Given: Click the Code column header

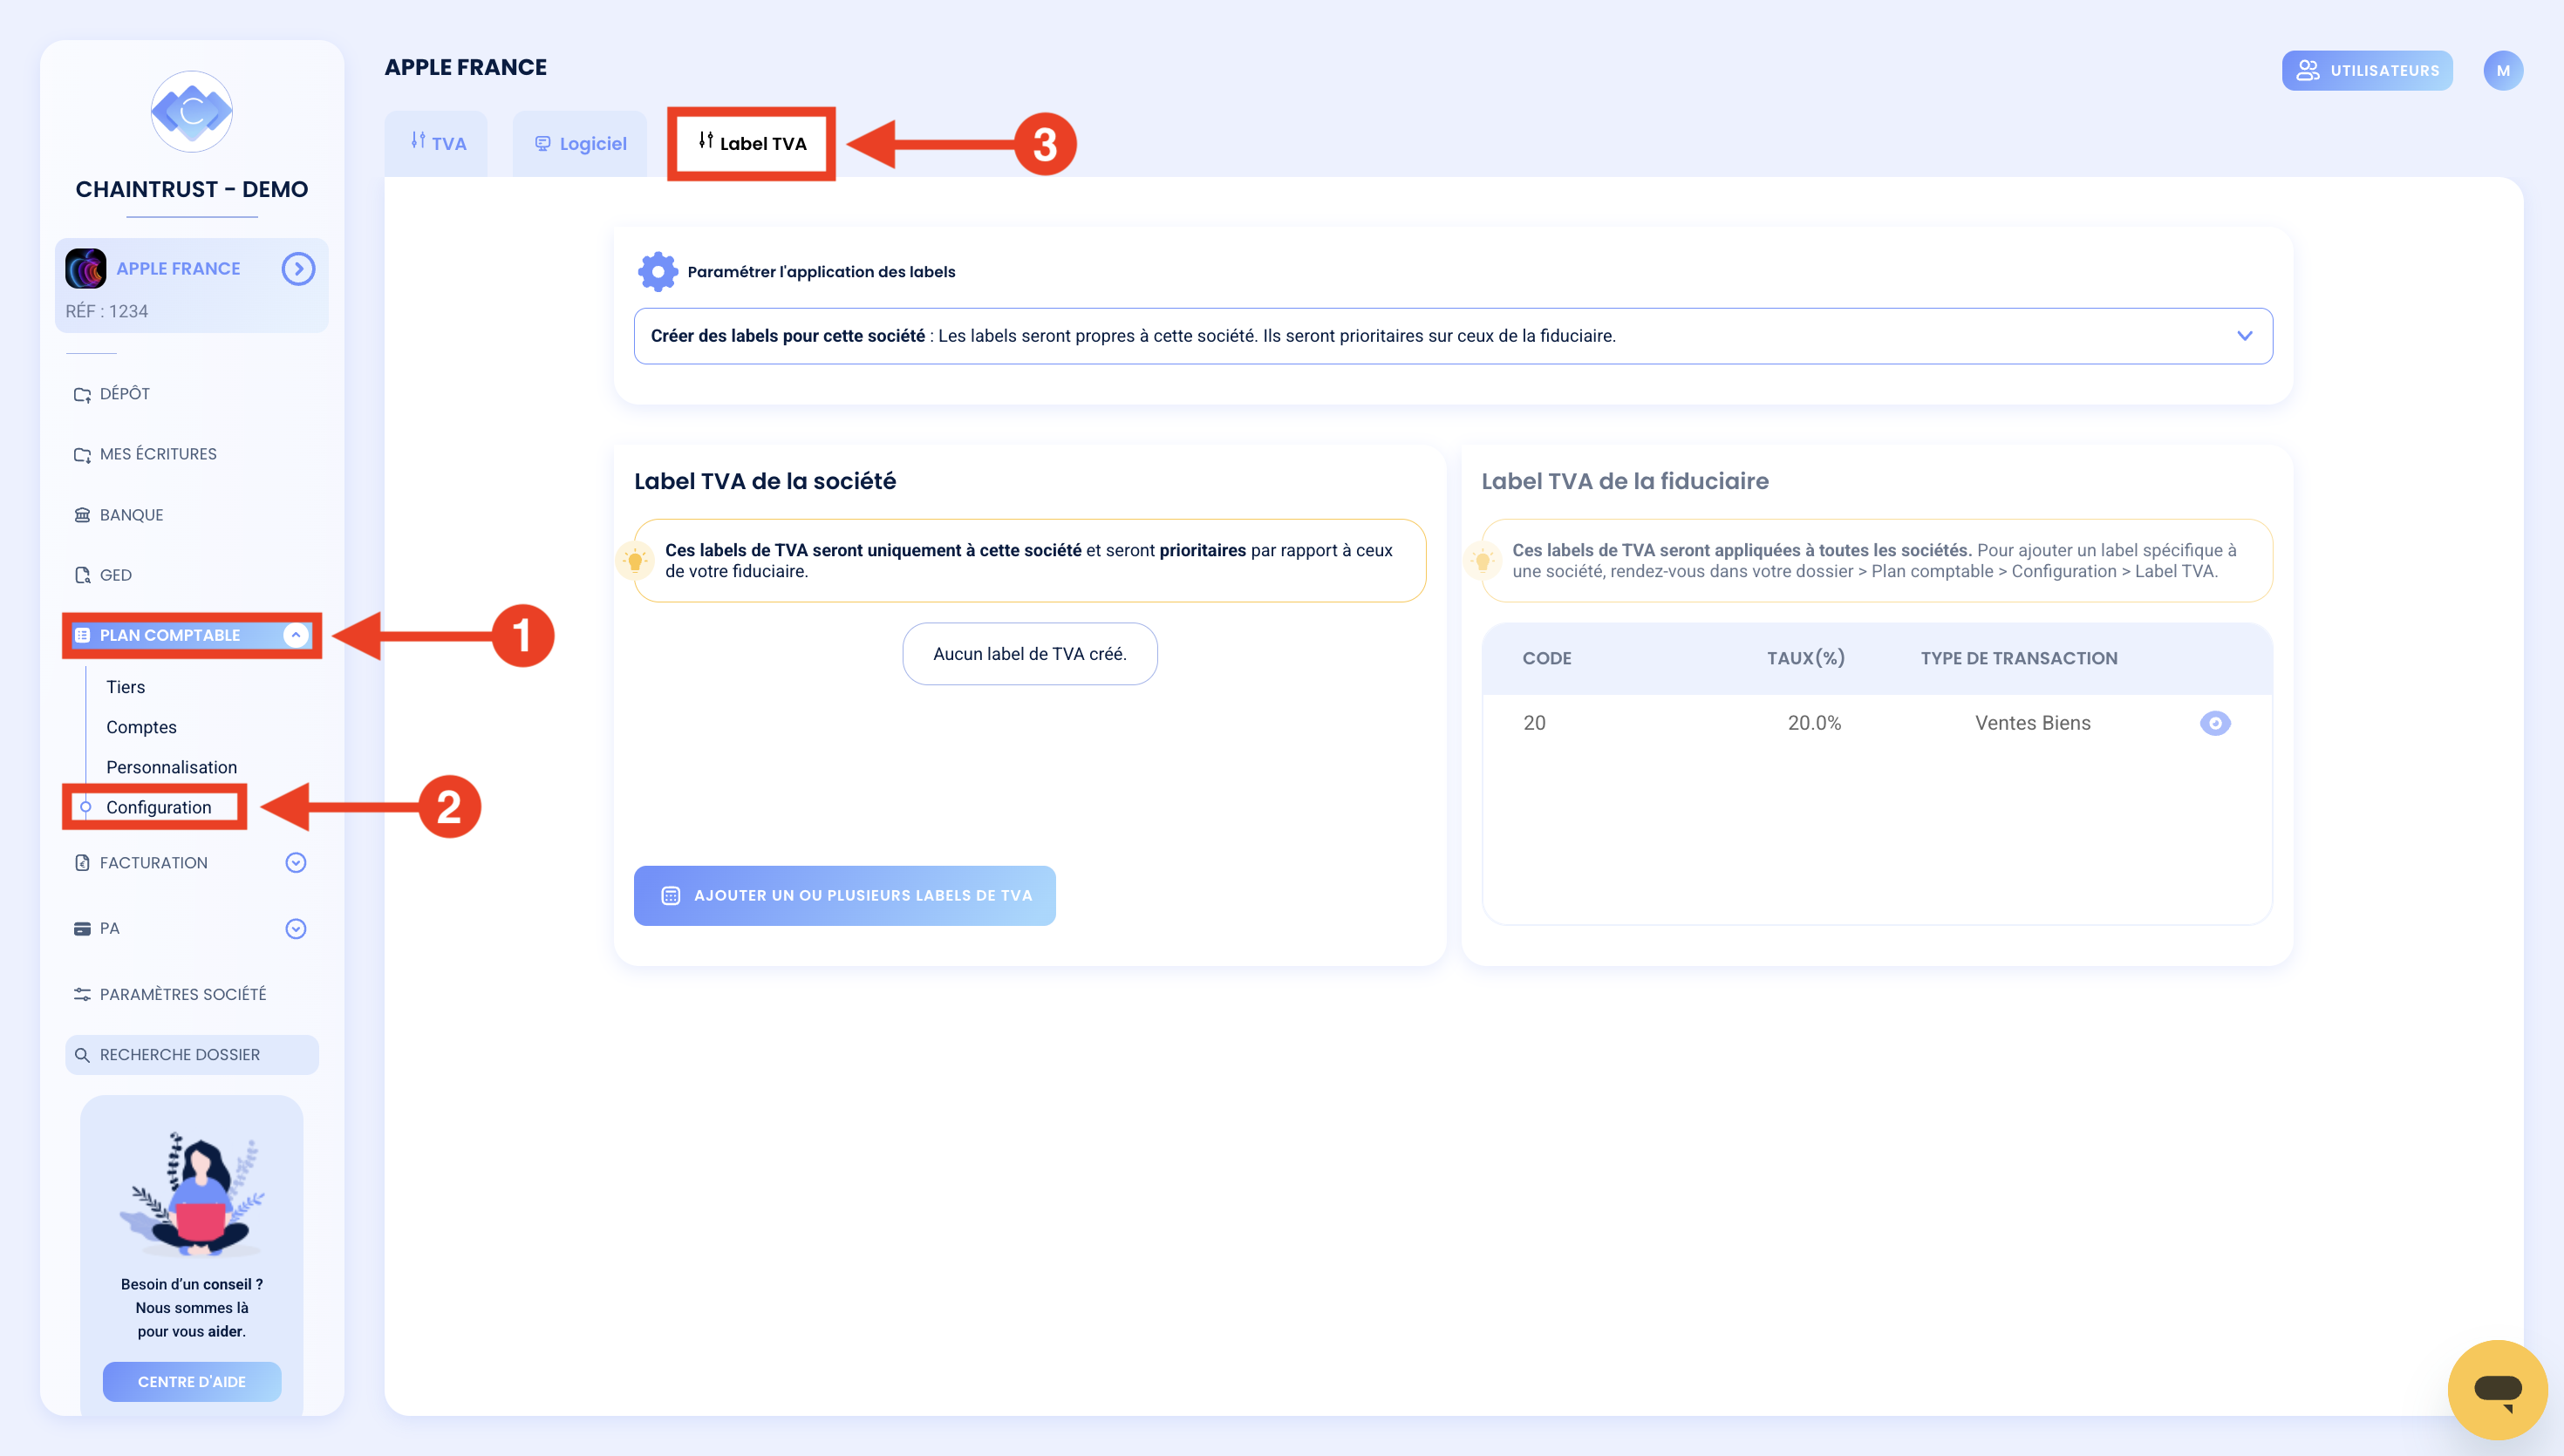Looking at the screenshot, I should pyautogui.click(x=1546, y=658).
